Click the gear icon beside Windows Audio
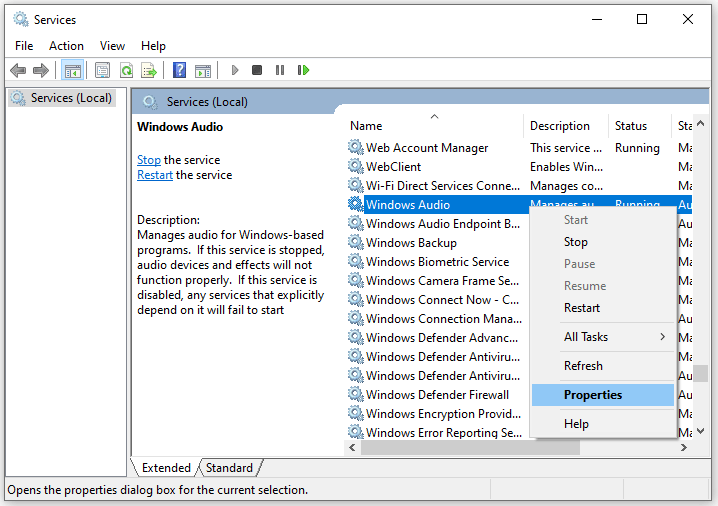This screenshot has height=506, width=718. pos(355,204)
